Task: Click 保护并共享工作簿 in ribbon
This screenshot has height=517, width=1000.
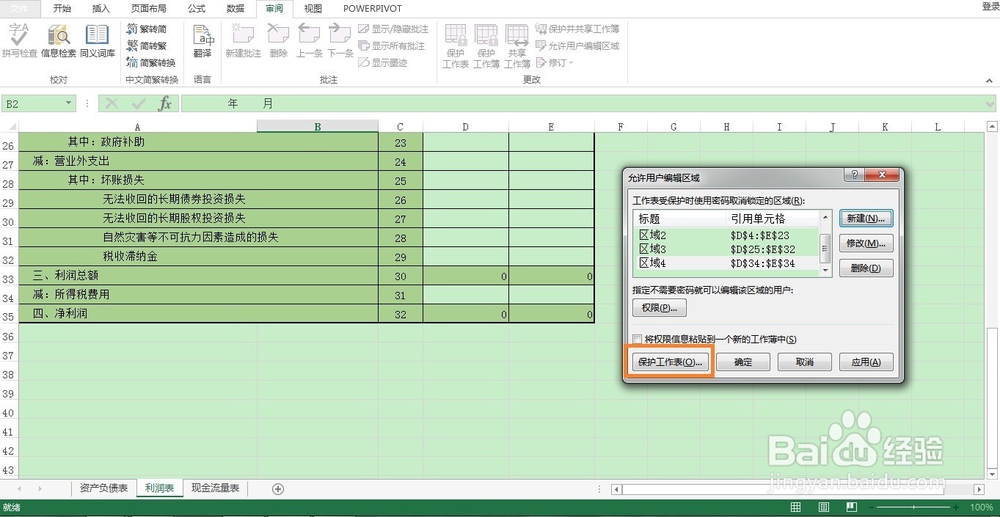Action: click(x=577, y=29)
